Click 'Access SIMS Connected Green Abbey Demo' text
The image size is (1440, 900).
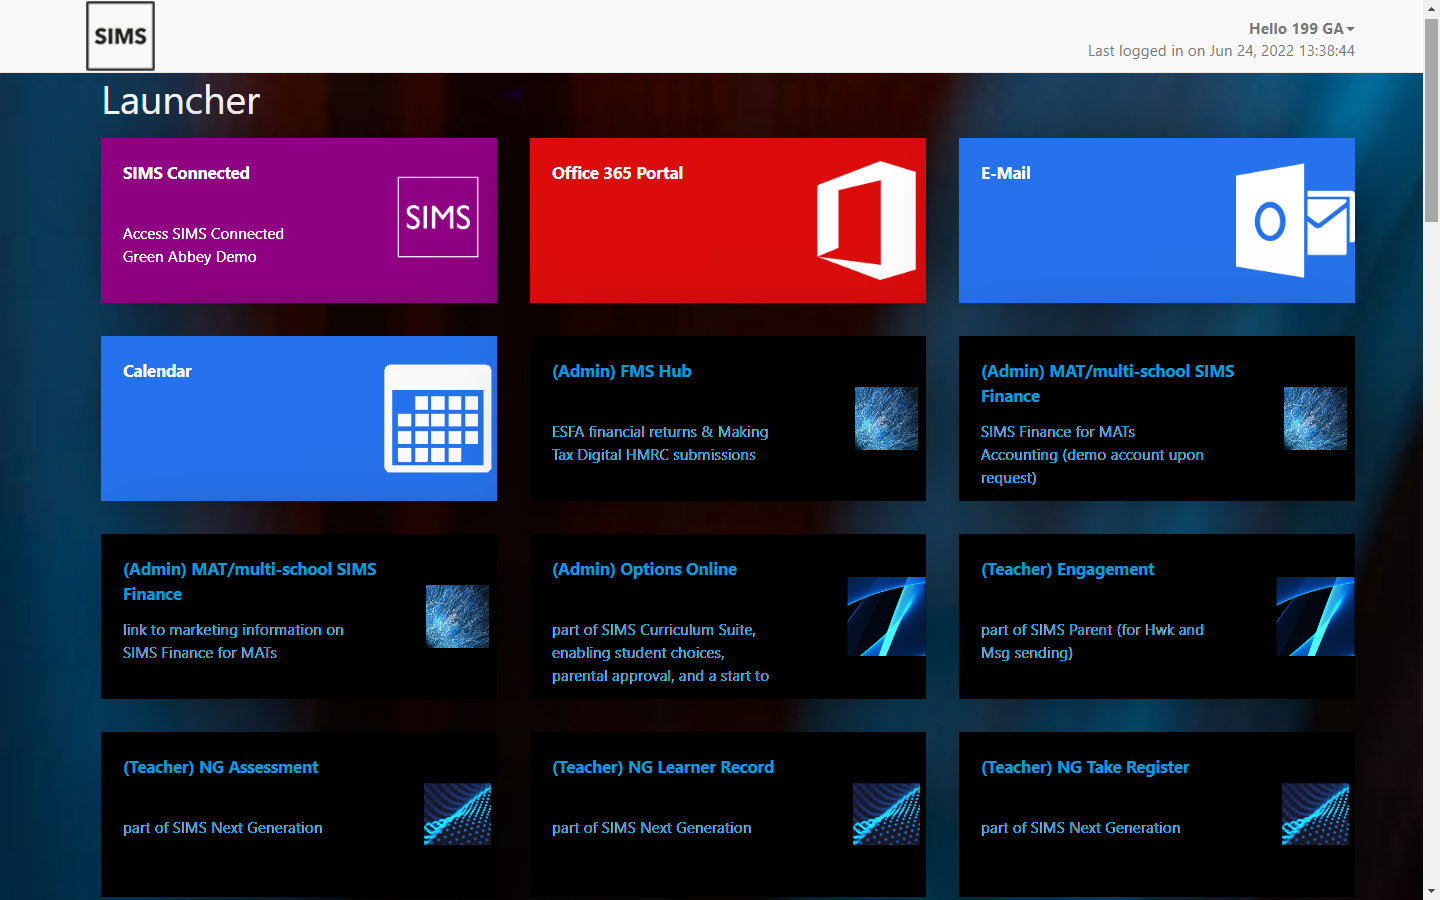[203, 245]
